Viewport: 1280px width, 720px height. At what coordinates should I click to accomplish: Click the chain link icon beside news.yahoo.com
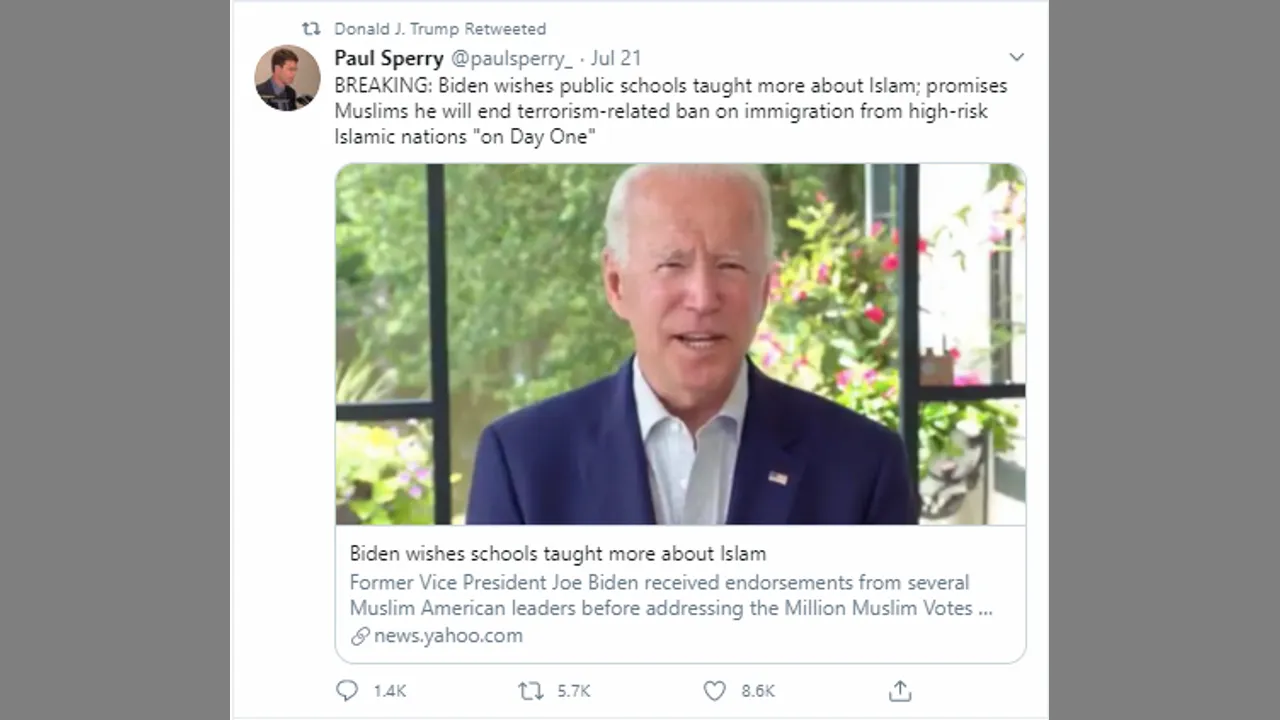click(x=360, y=636)
